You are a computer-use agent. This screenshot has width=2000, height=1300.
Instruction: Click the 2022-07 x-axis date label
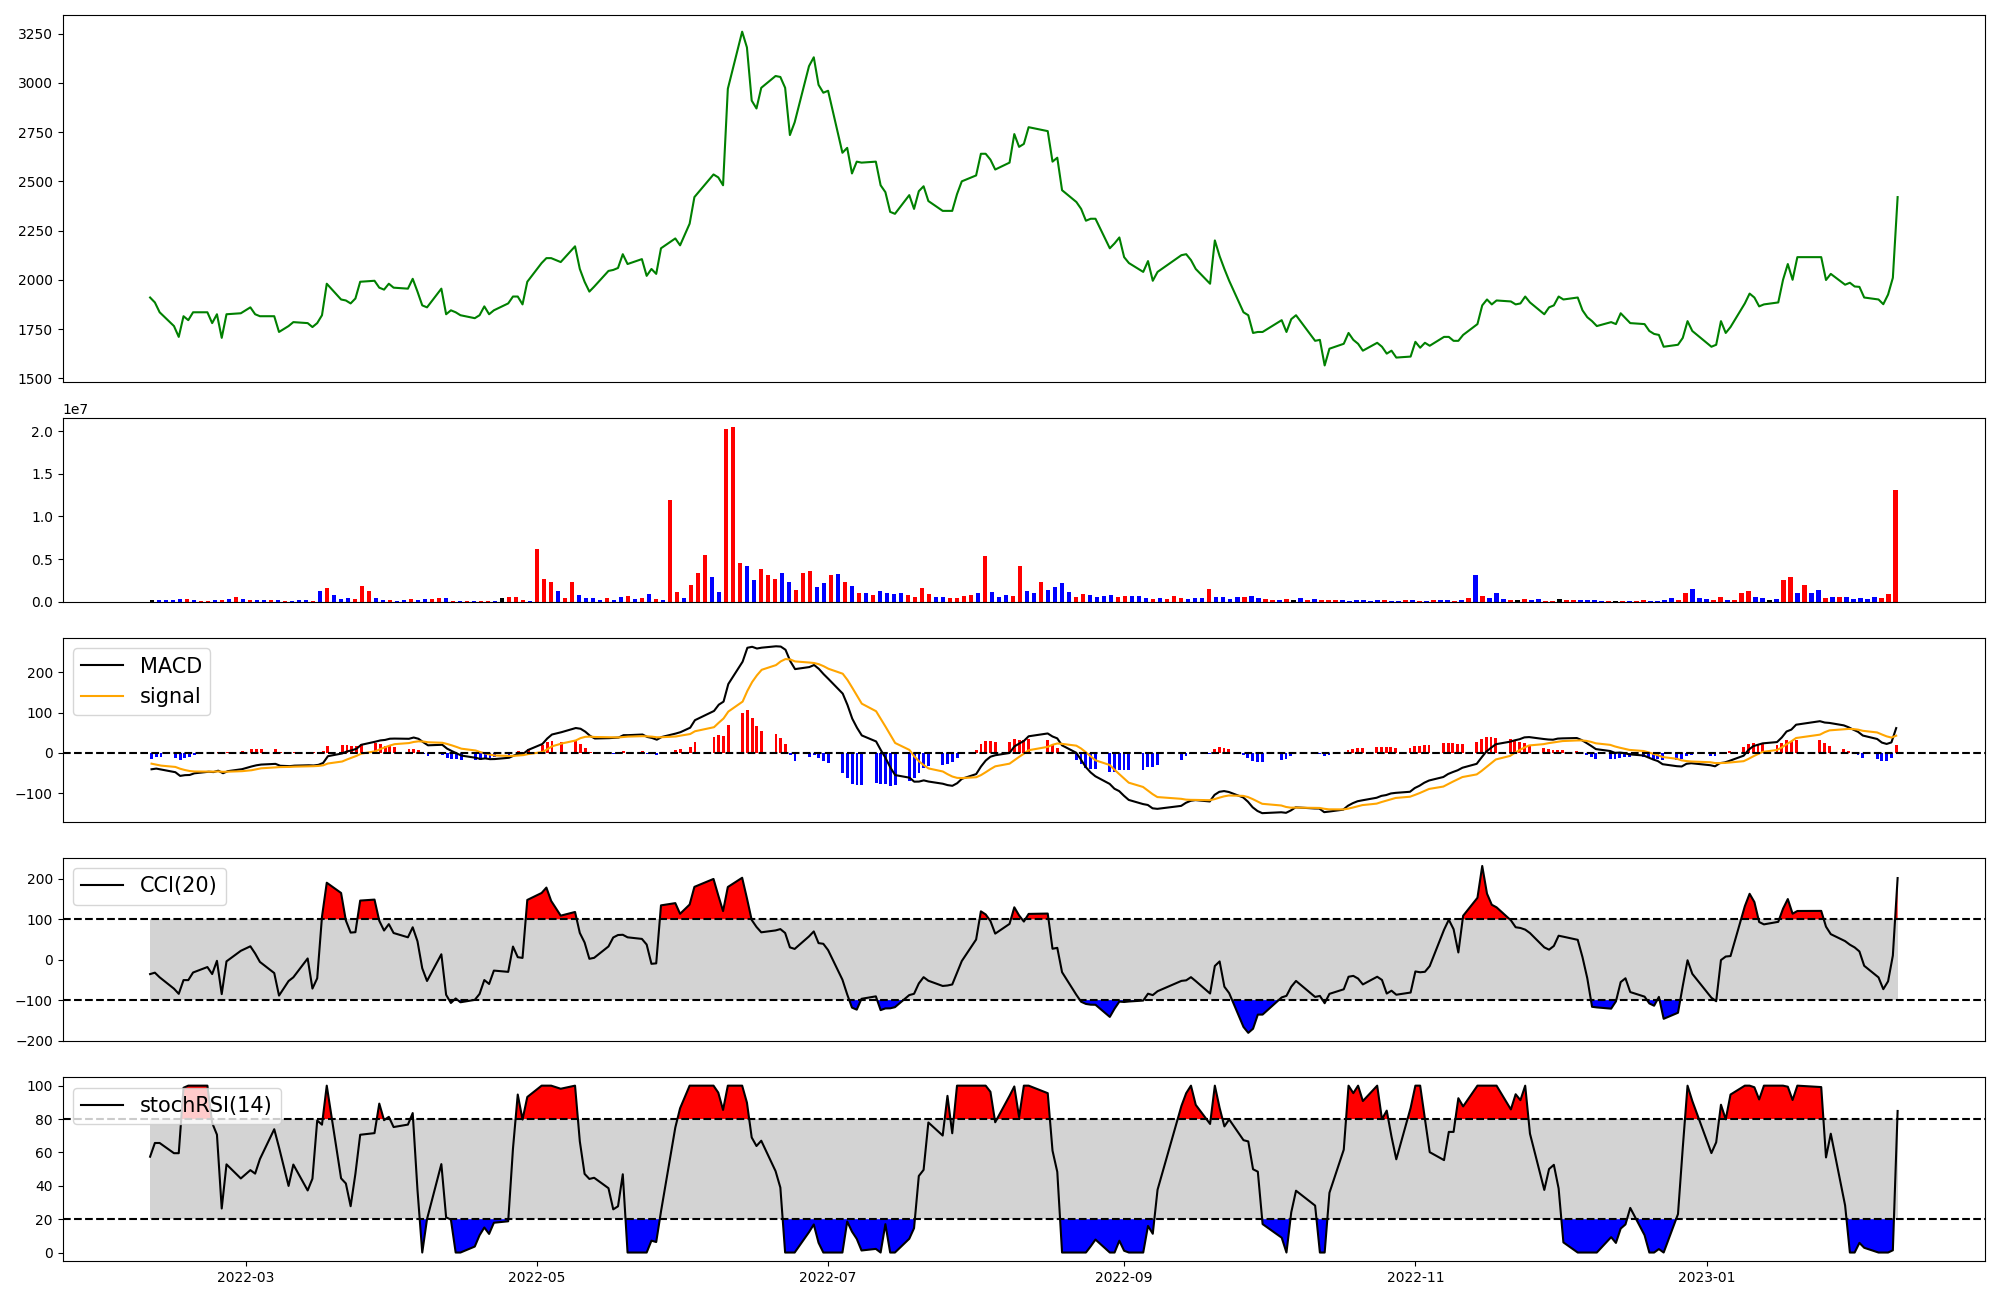click(828, 1277)
